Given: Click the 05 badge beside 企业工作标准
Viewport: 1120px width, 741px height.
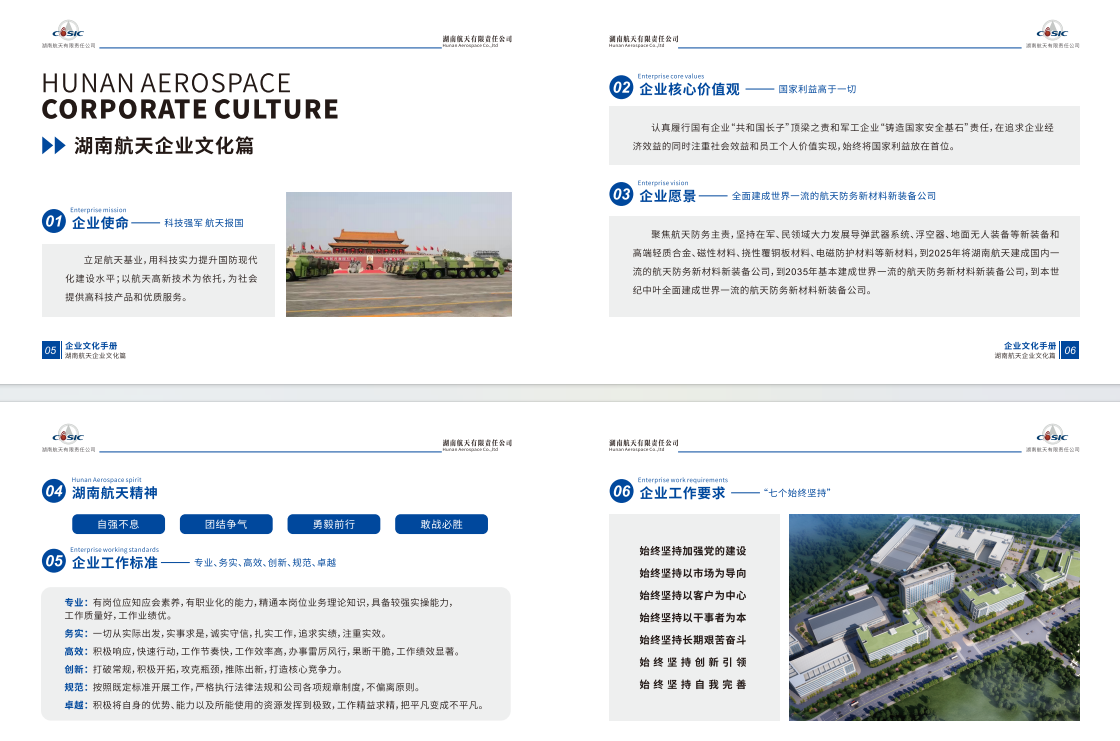Looking at the screenshot, I should click(54, 561).
